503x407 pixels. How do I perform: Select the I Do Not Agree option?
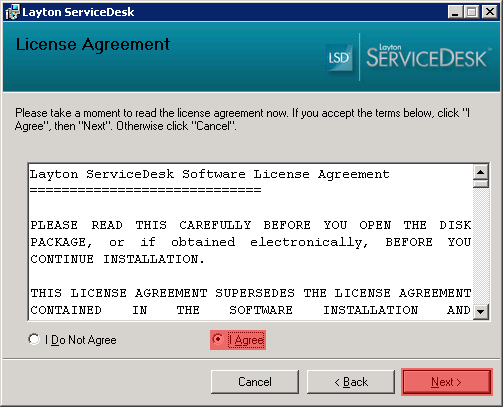(73, 340)
